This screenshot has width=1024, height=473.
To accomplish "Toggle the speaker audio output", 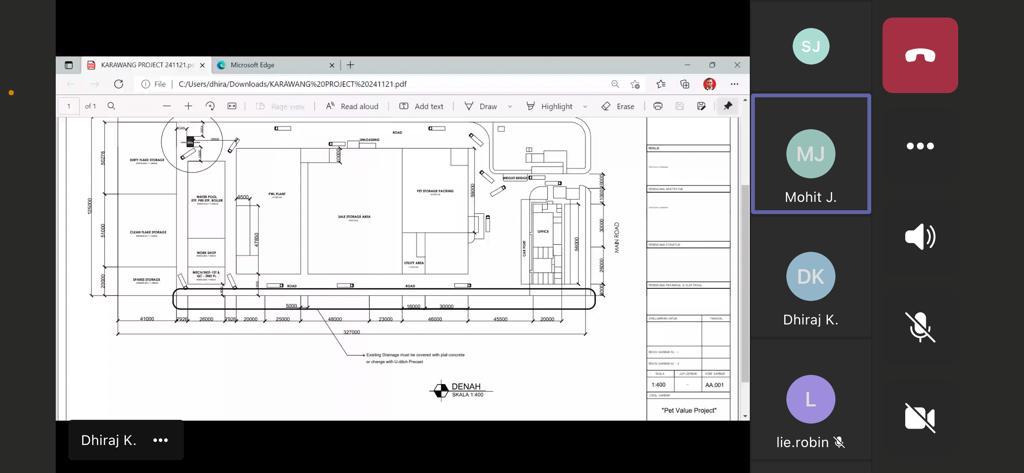I will [919, 236].
